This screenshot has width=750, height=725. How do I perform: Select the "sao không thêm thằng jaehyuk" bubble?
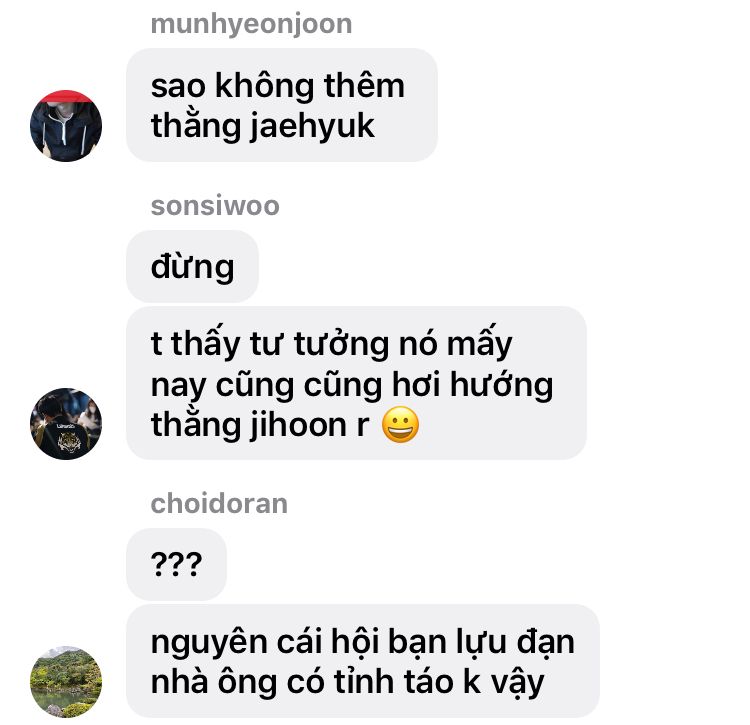click(x=282, y=105)
